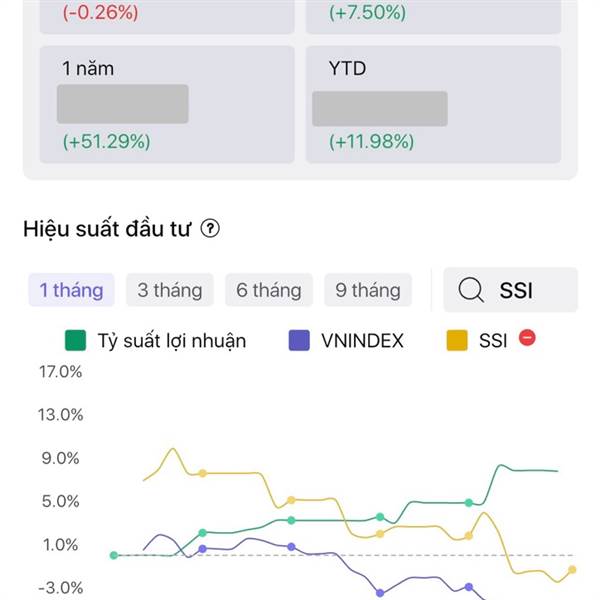Switch to the 3 tháng tab
Screen dimensions: 600x600
(169, 290)
